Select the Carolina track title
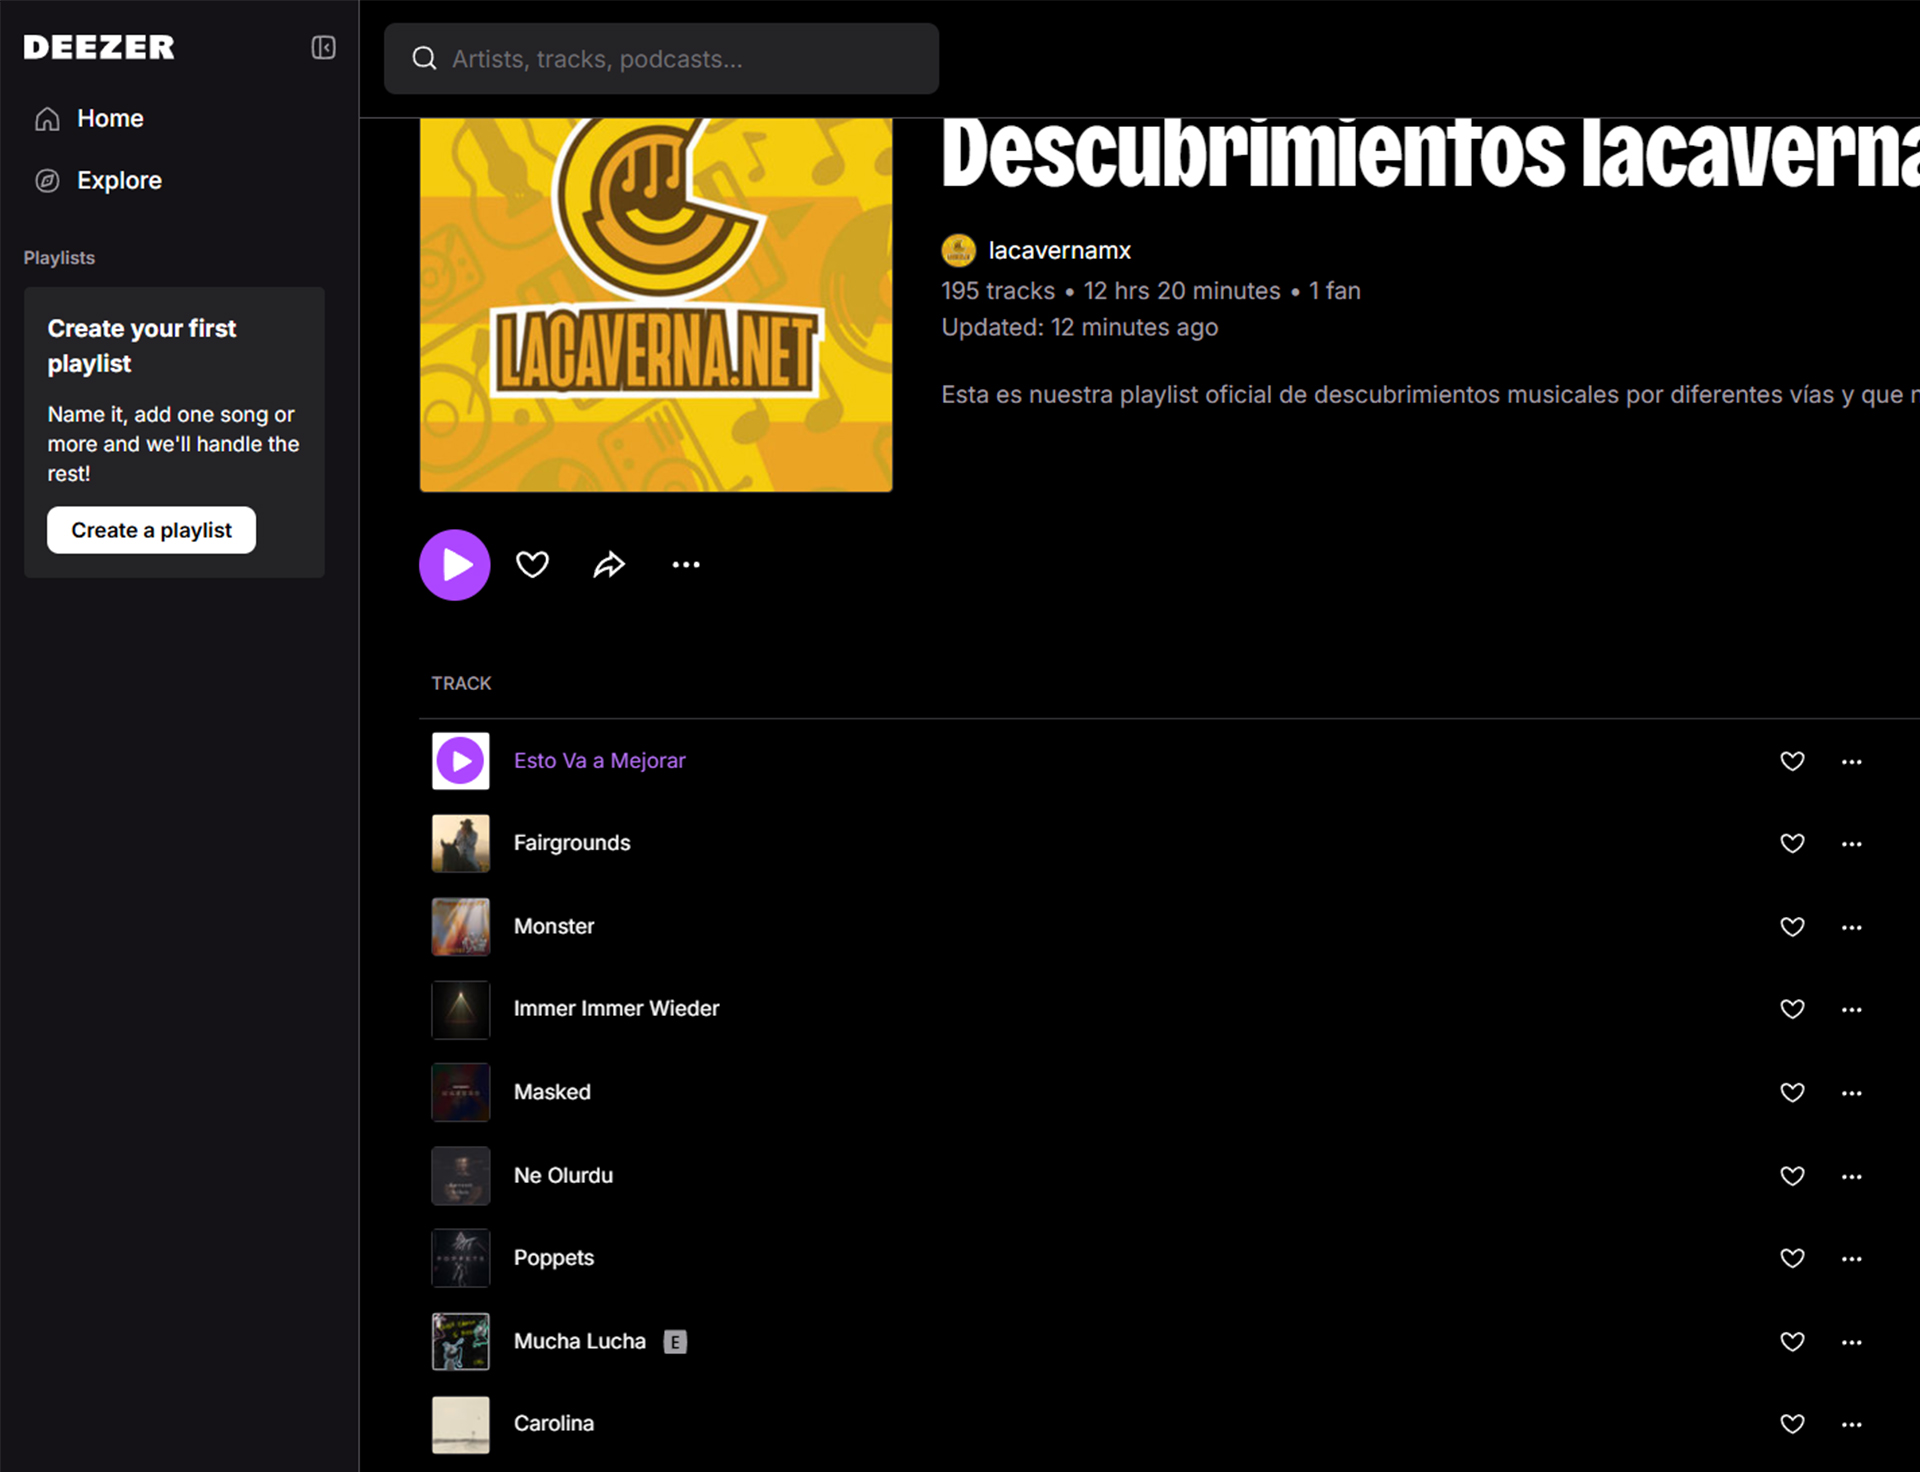 click(554, 1423)
